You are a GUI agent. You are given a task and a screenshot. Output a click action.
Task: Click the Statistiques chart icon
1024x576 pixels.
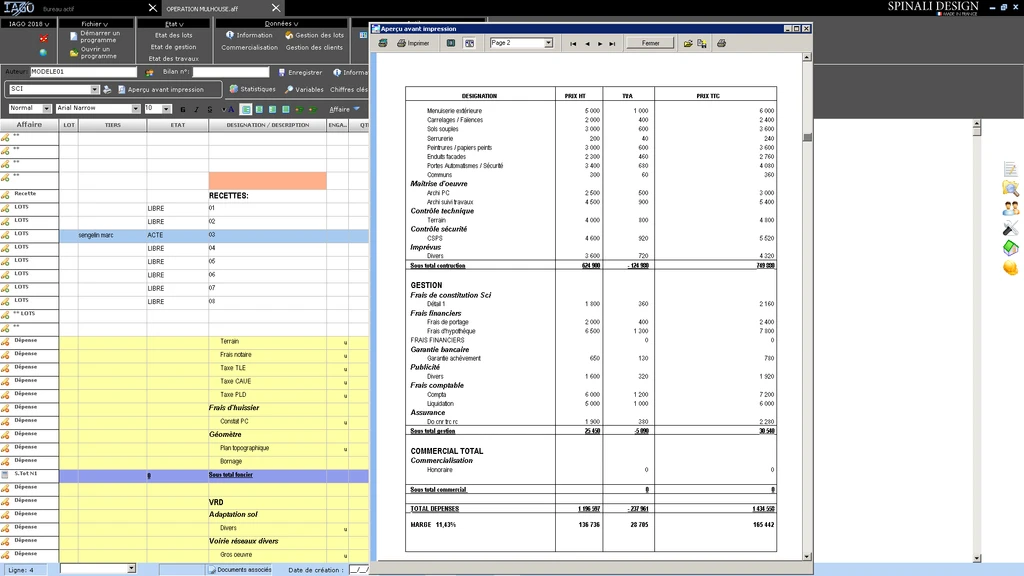pyautogui.click(x=233, y=89)
